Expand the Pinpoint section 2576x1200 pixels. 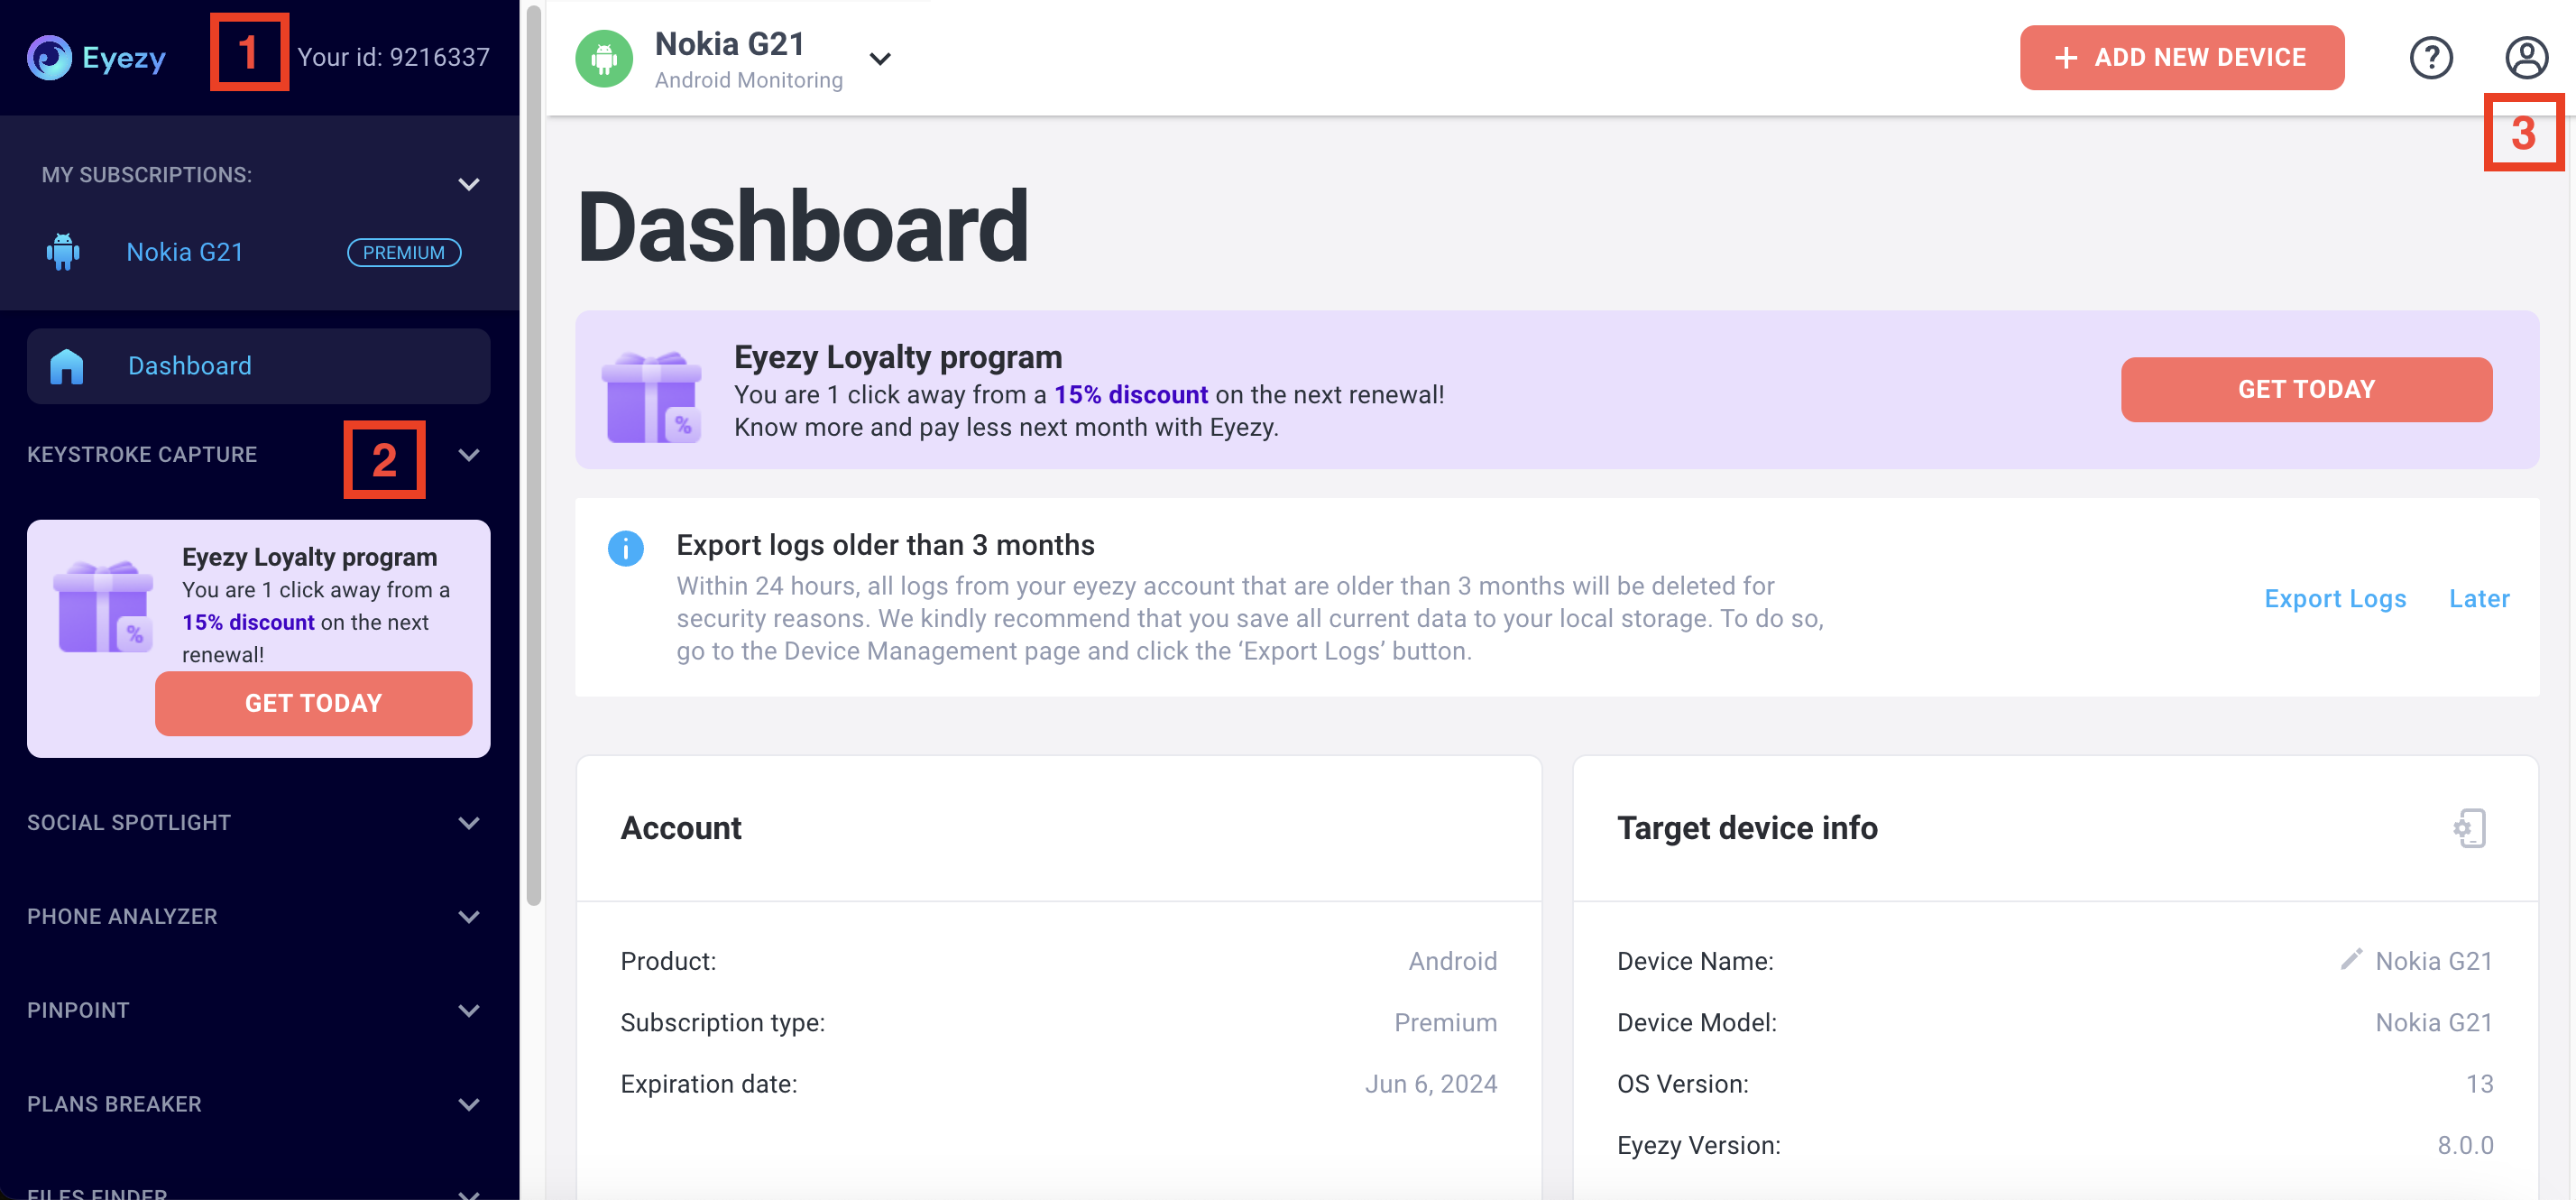(468, 1010)
